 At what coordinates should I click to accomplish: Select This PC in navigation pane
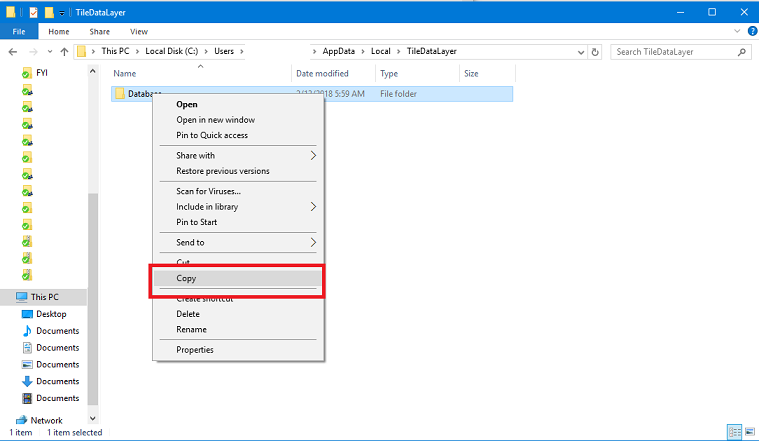(45, 297)
